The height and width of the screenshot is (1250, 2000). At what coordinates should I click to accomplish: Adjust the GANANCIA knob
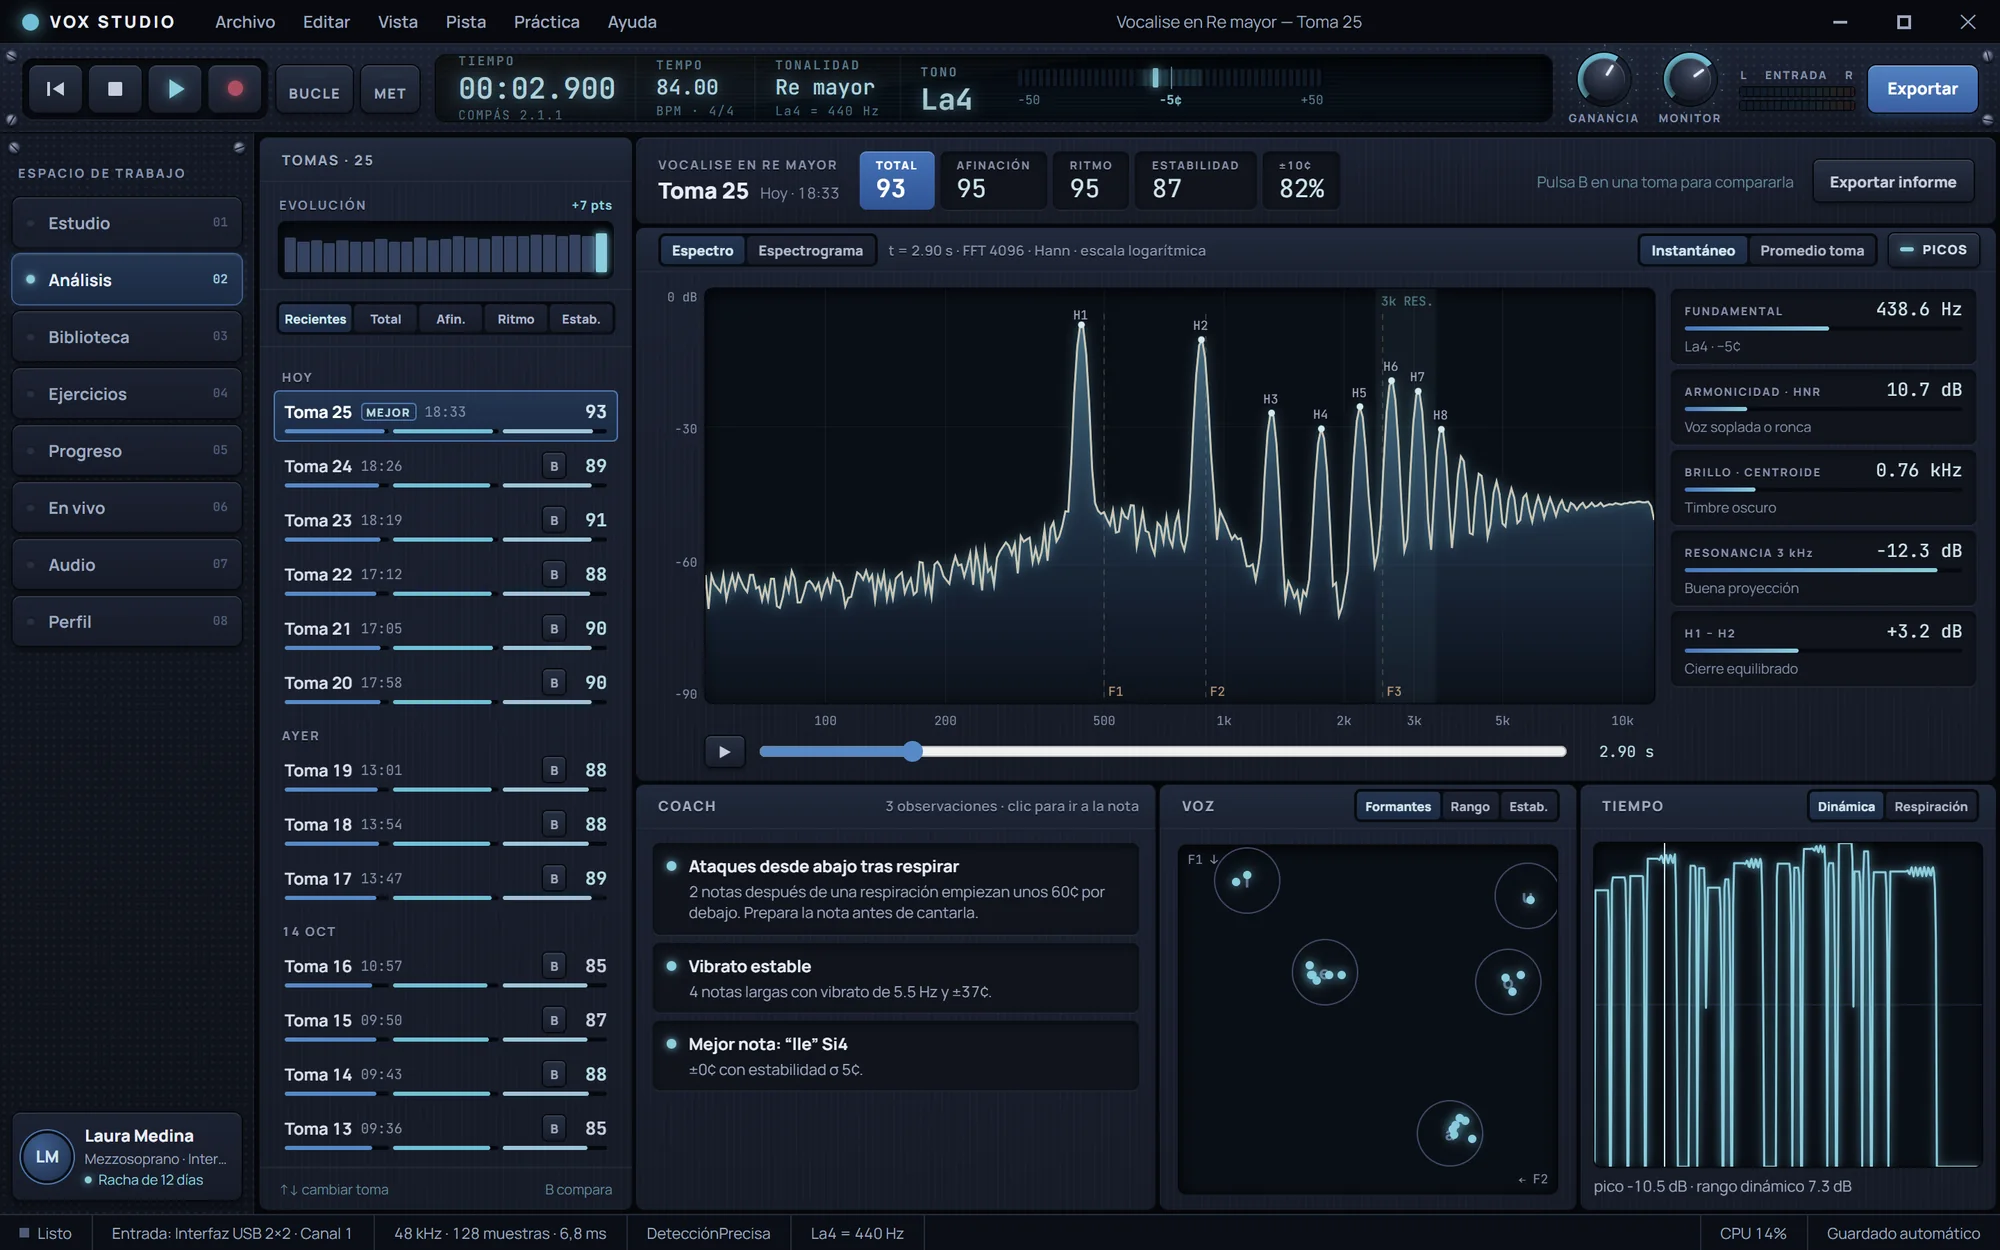1603,79
